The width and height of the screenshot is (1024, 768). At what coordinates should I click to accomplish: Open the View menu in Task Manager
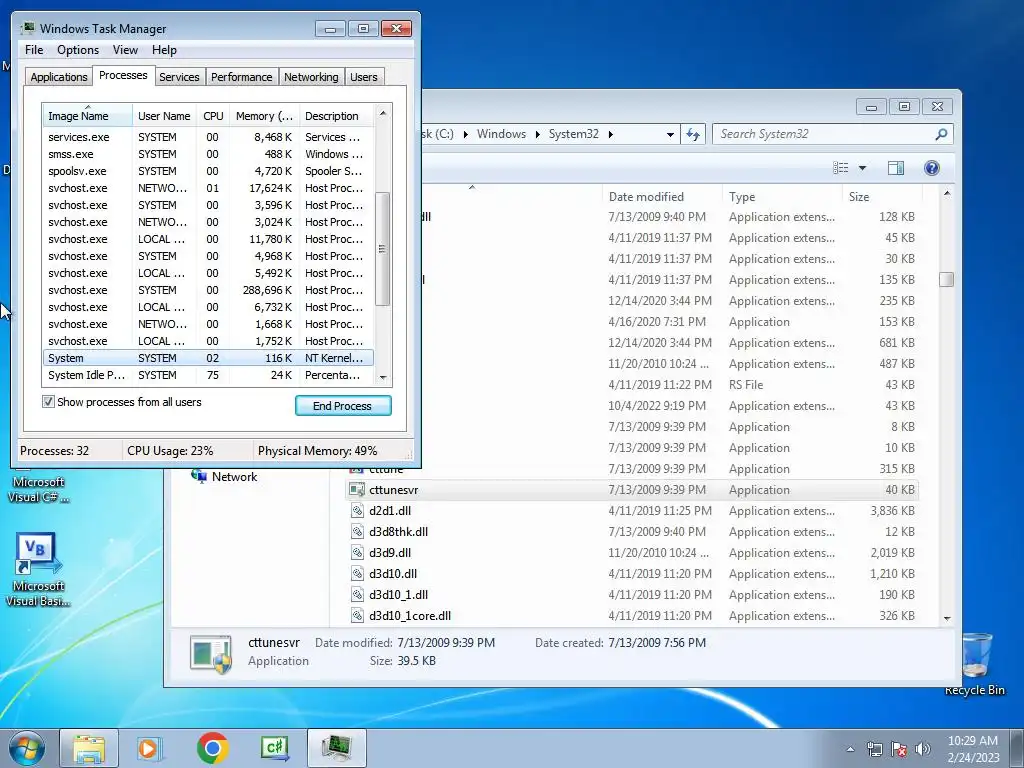coord(125,50)
